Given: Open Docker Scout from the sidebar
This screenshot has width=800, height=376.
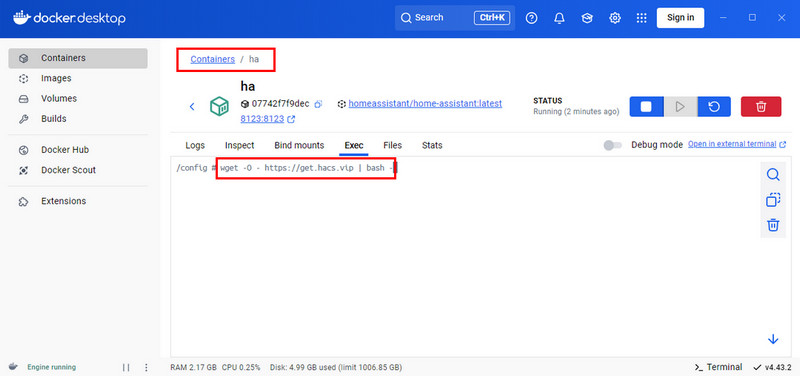Looking at the screenshot, I should pos(78,170).
